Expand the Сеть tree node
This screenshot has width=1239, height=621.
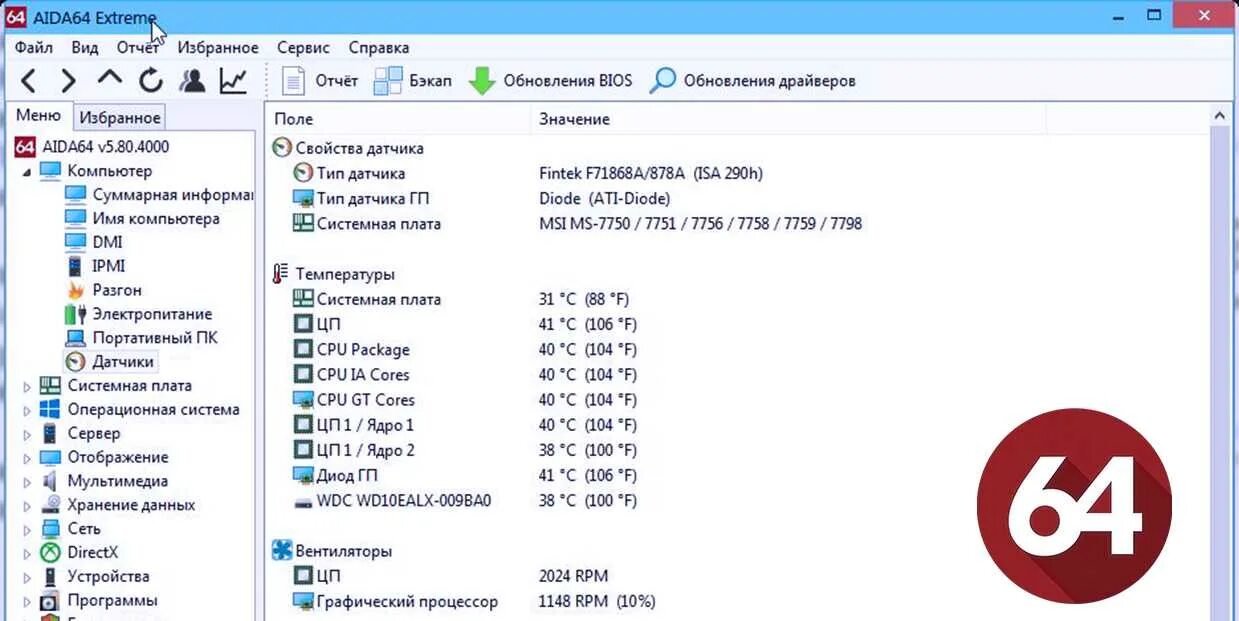[x=27, y=529]
